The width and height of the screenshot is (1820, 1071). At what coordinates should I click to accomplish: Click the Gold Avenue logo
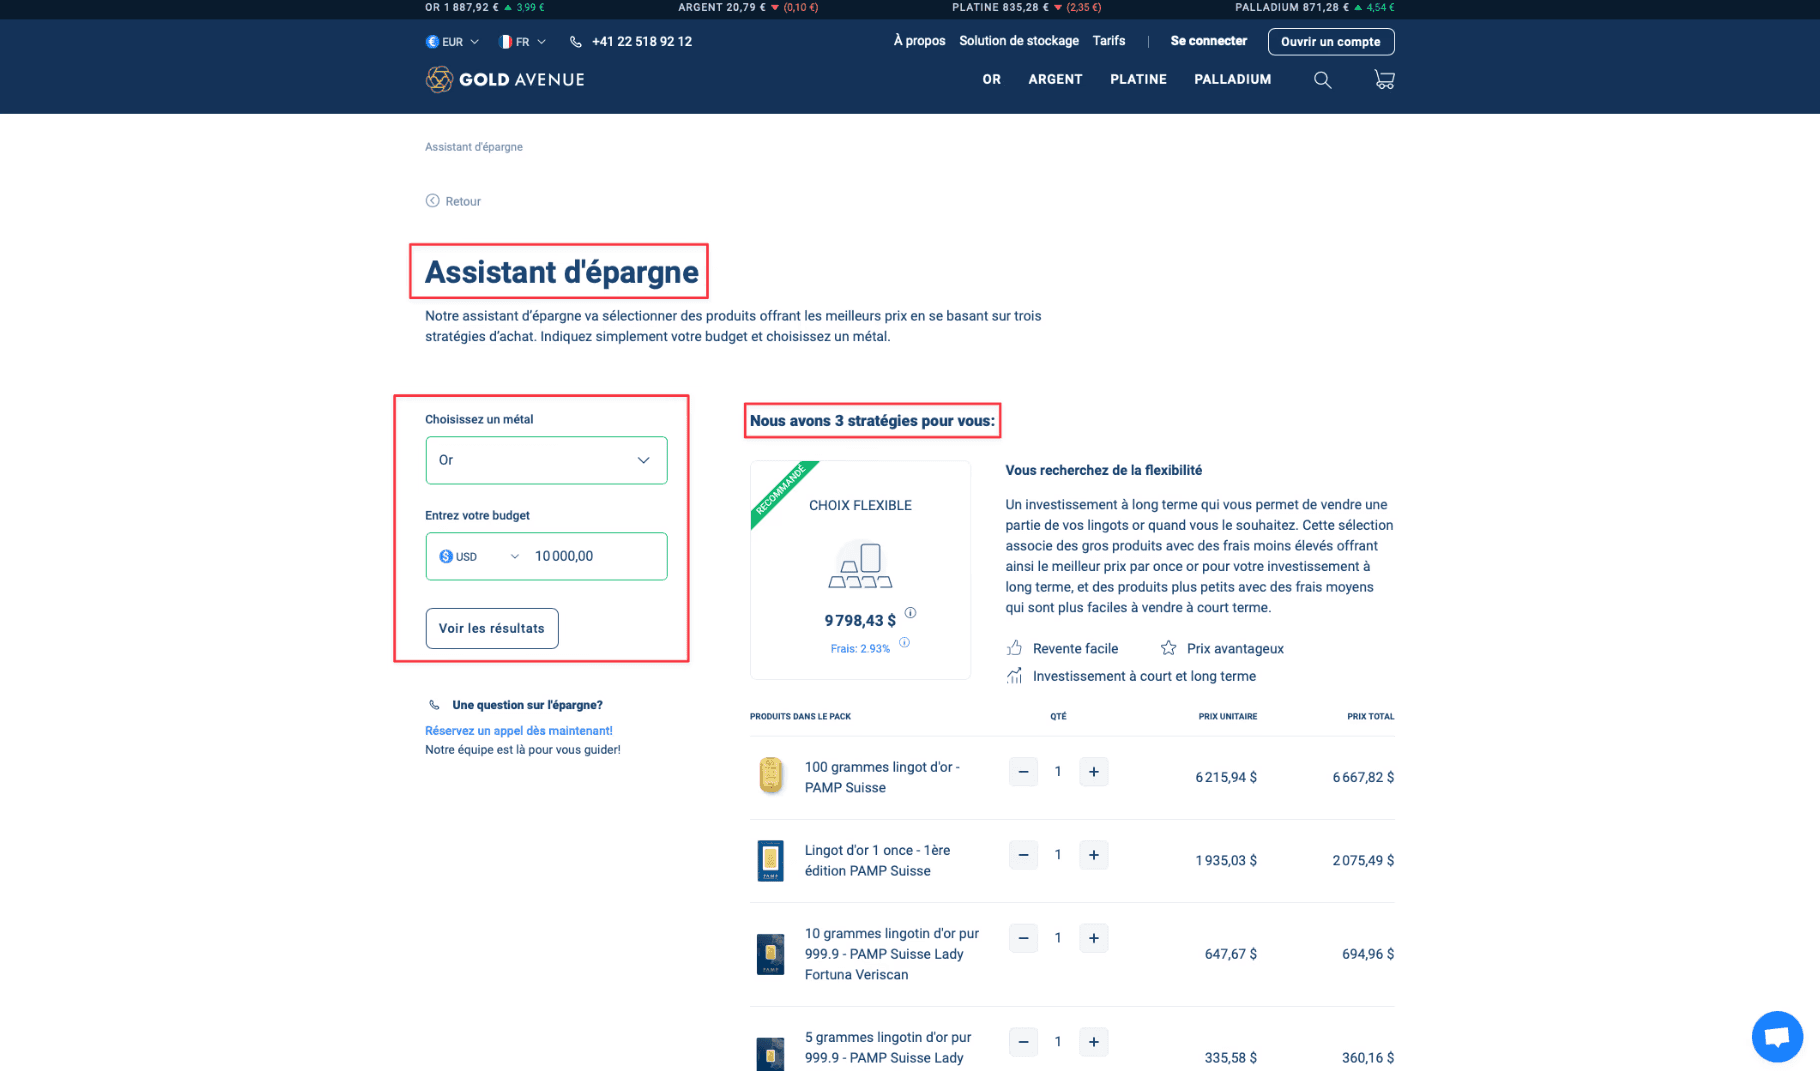[505, 79]
